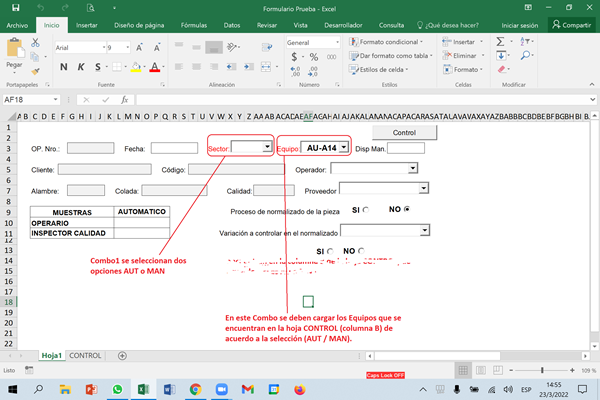This screenshot has height=400, width=600.
Task: Click the Compartir button
Action: pos(571,23)
